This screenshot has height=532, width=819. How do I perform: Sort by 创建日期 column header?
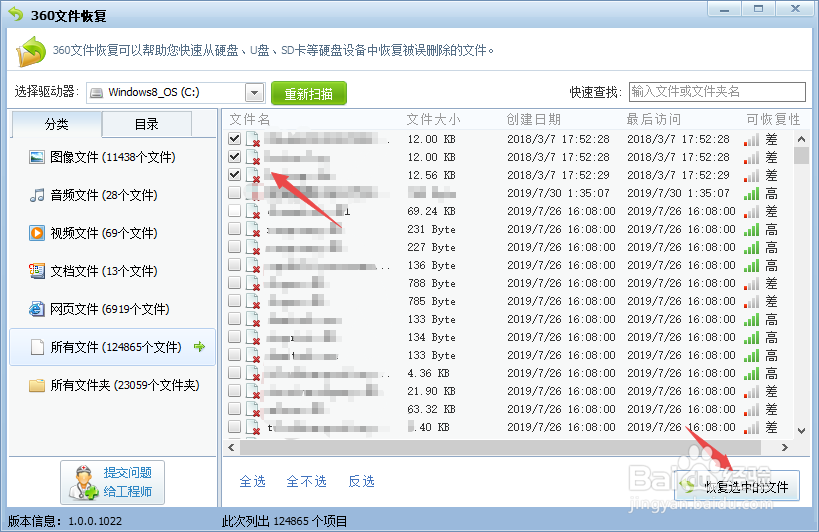tap(533, 120)
